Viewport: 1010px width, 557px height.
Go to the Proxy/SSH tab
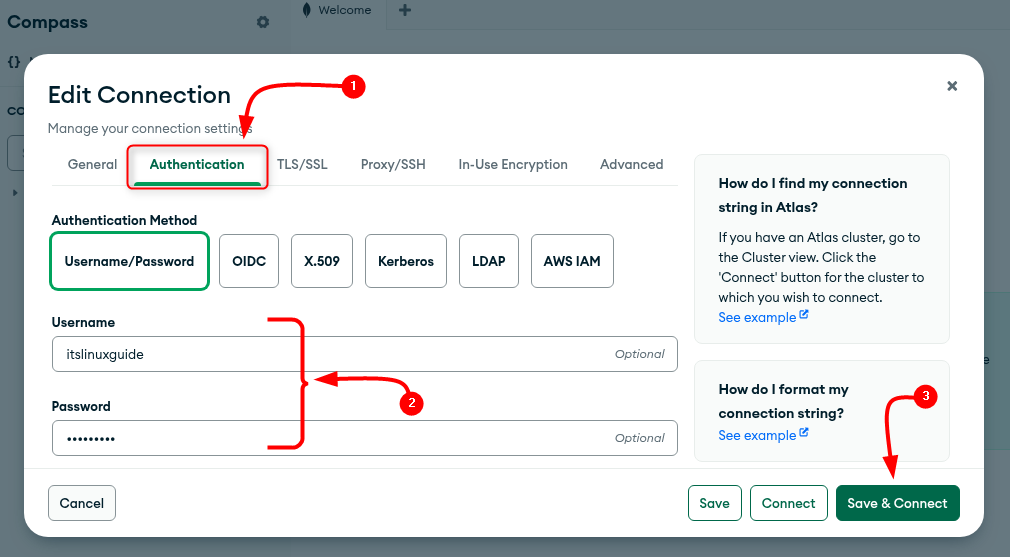tap(393, 164)
